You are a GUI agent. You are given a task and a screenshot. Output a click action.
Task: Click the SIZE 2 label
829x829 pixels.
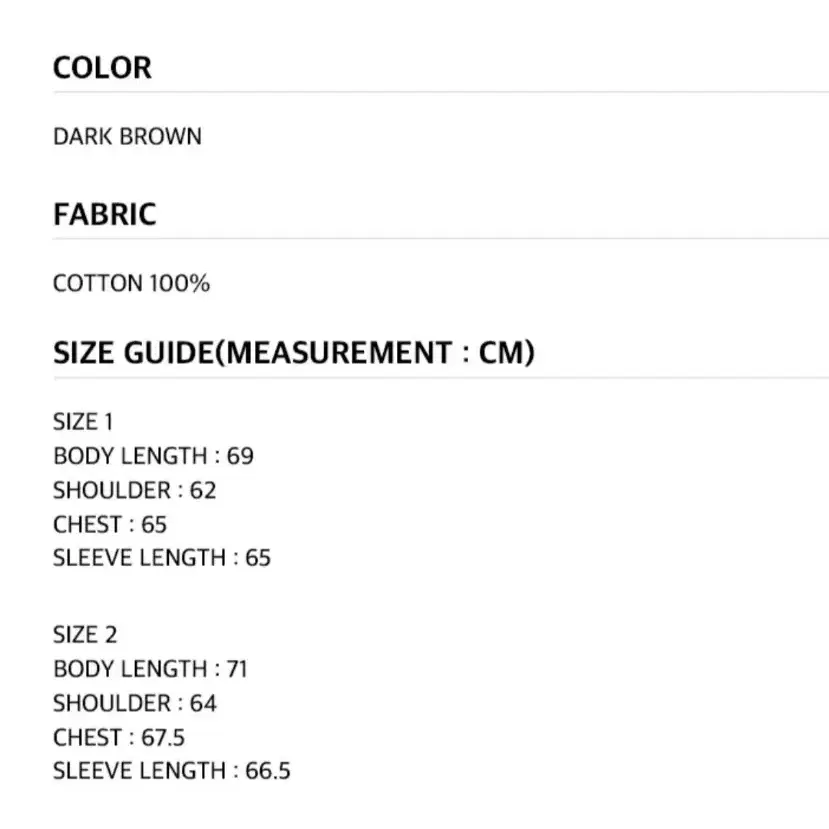(85, 634)
